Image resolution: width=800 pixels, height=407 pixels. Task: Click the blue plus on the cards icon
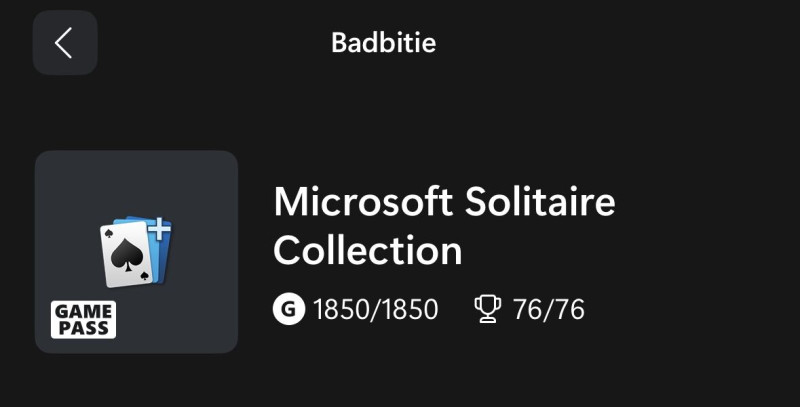click(160, 229)
